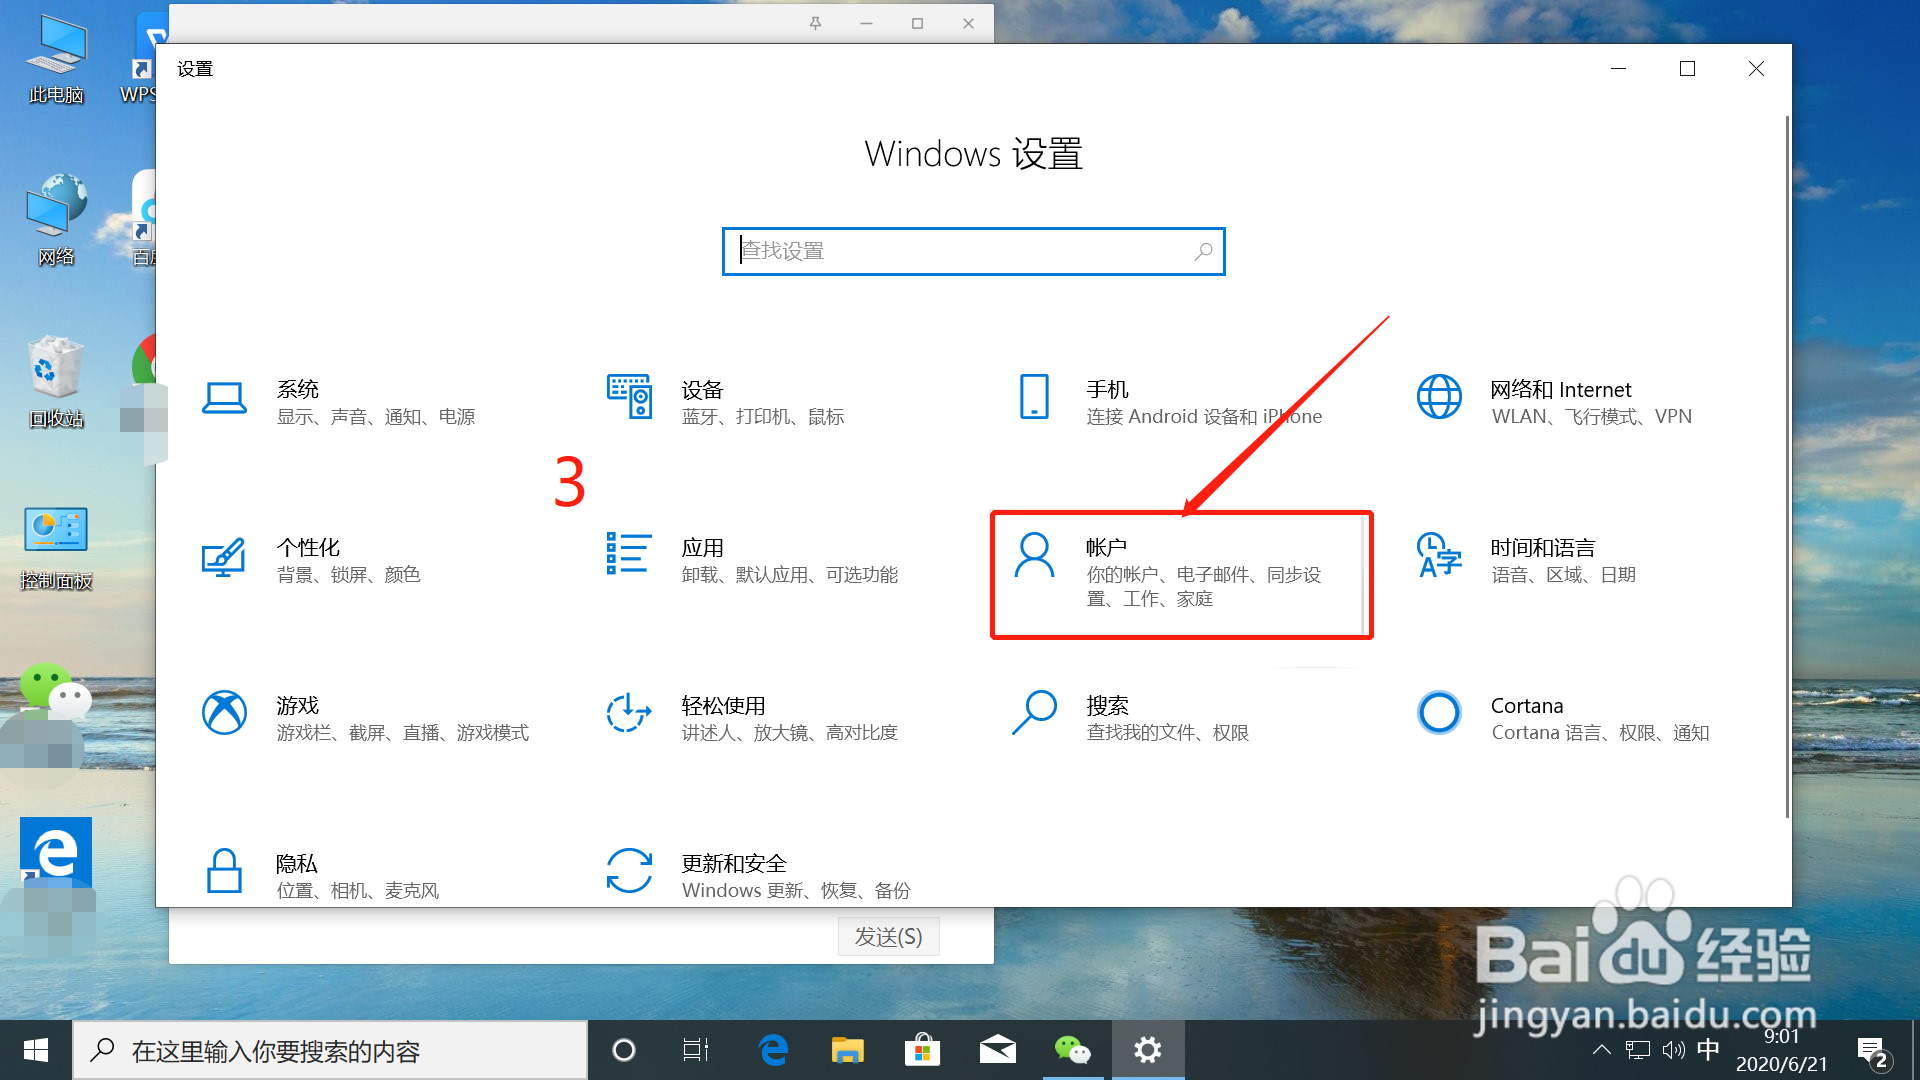
Task: Click taskbar search box 在这里输入你要搜索的内容
Action: point(330,1050)
